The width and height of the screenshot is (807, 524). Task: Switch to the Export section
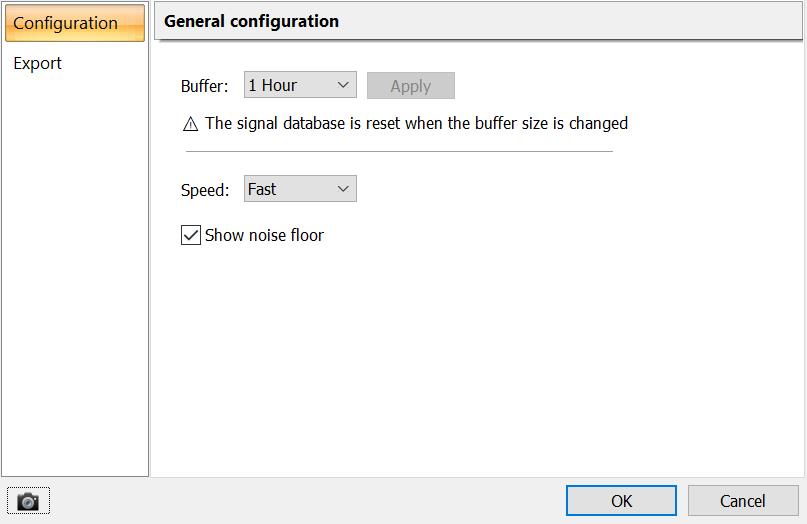tap(38, 63)
